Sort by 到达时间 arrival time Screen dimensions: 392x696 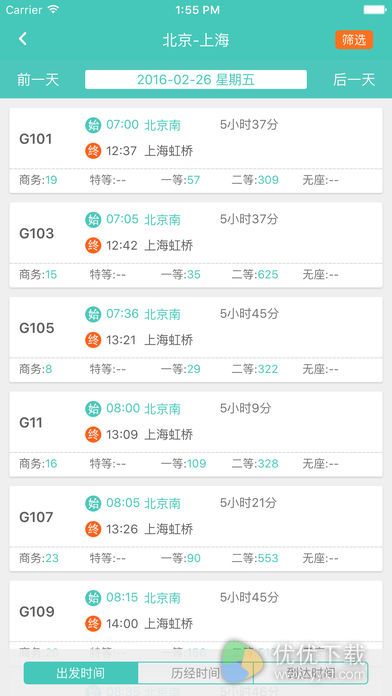(x=310, y=673)
